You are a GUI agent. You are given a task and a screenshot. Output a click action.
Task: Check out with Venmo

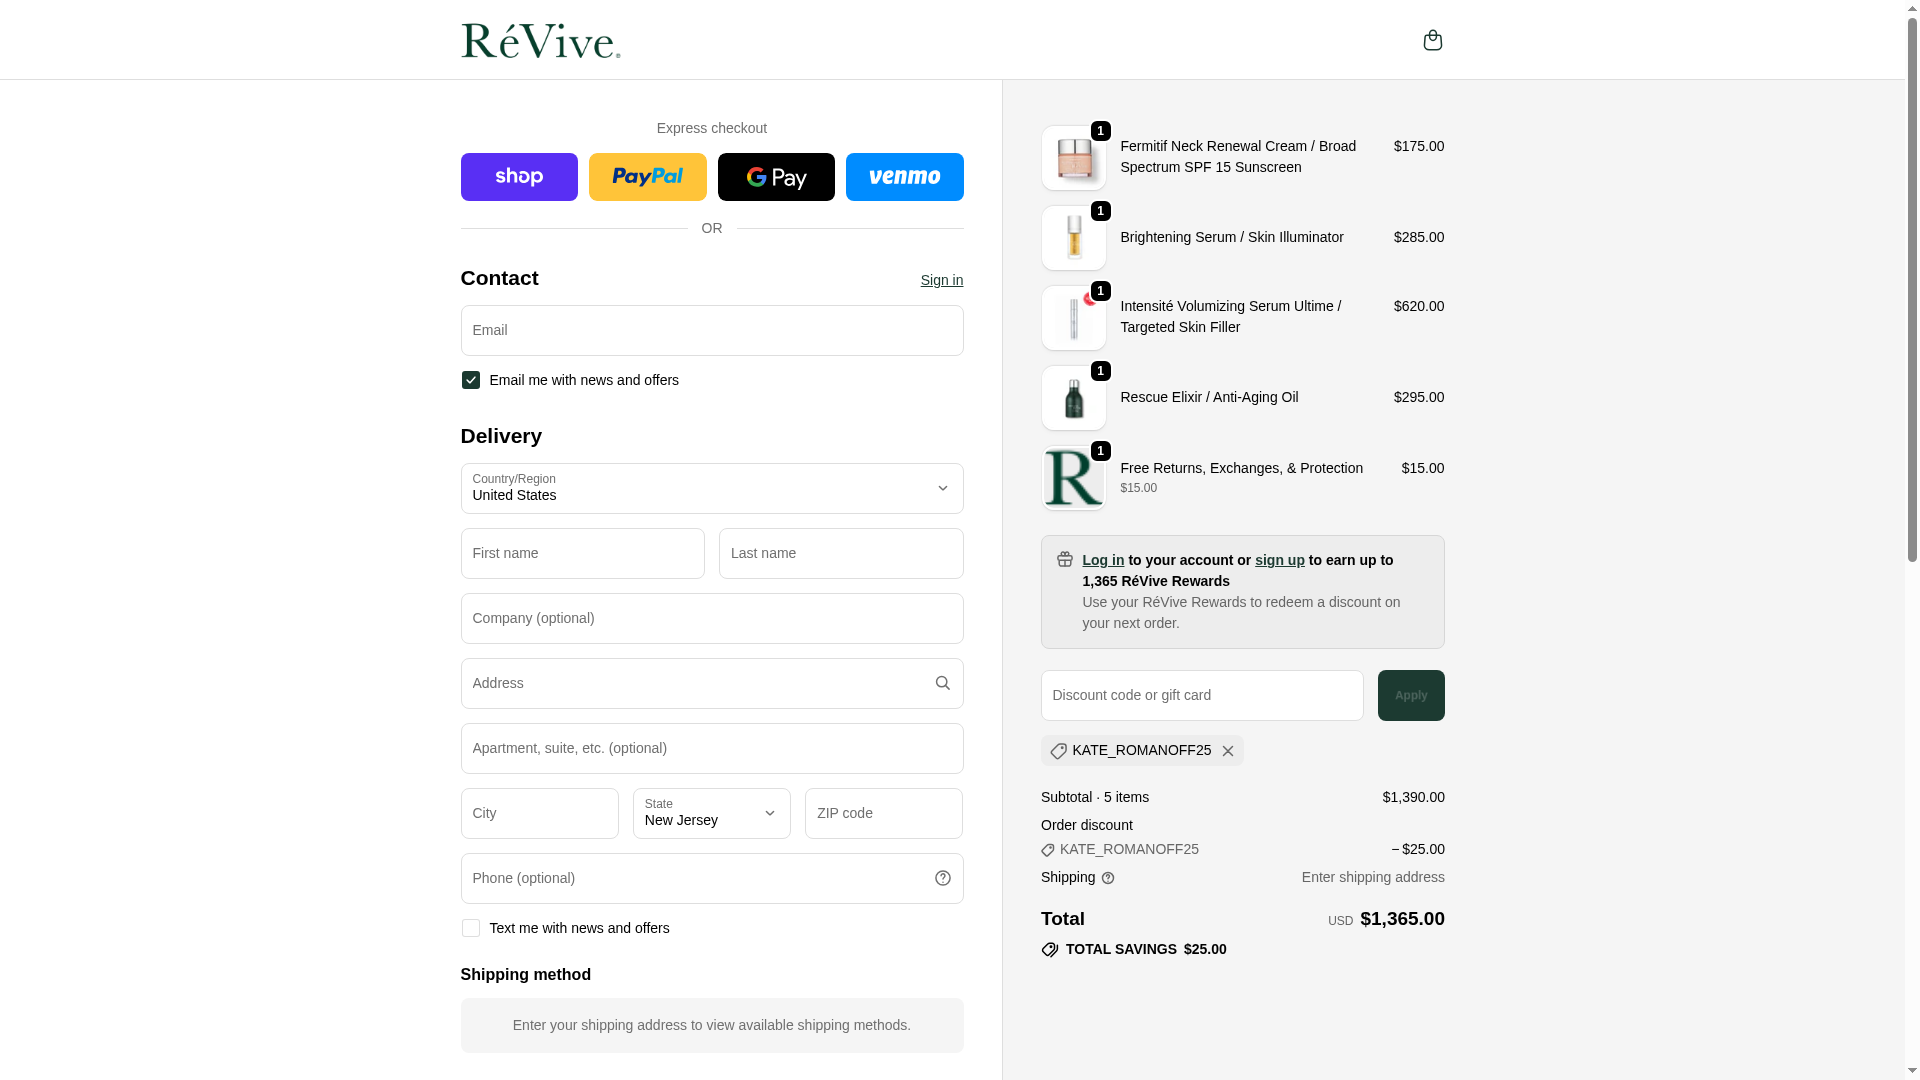904,177
